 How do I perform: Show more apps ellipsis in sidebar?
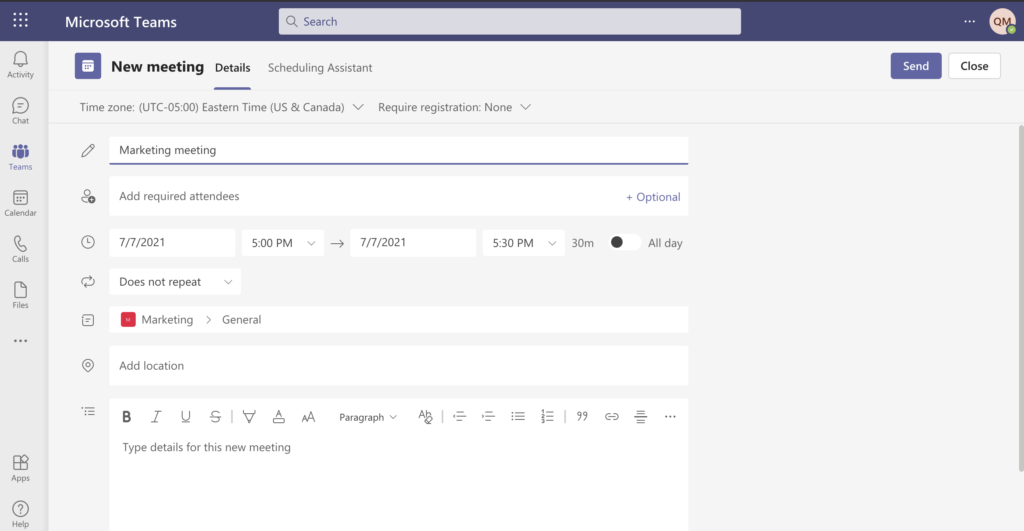click(20, 341)
